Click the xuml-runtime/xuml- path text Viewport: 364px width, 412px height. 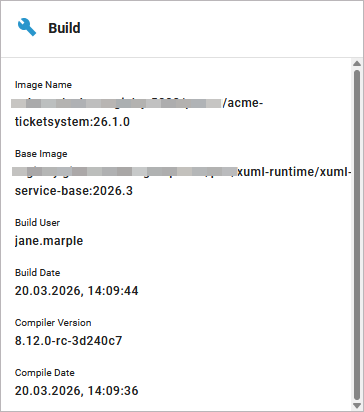(294, 172)
